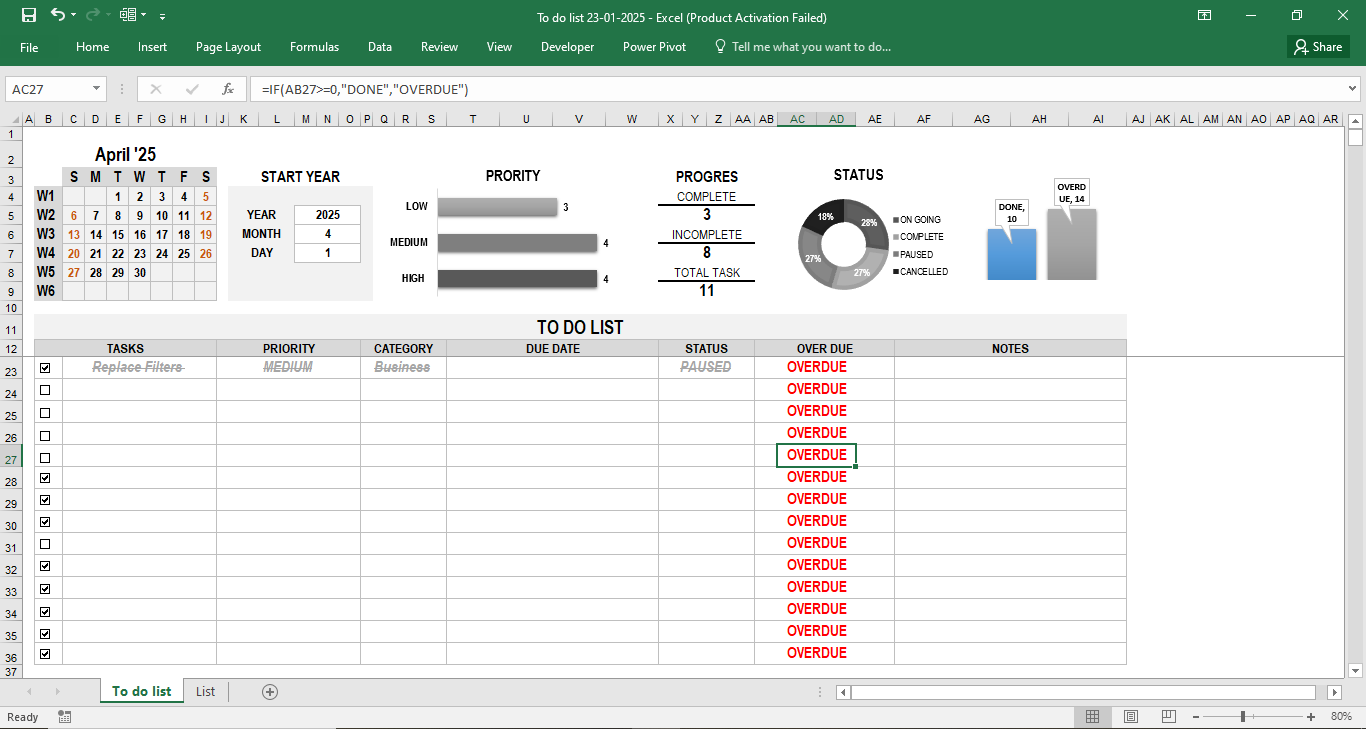Open the Insert Function dialog
The image size is (1366, 729).
pos(227,88)
